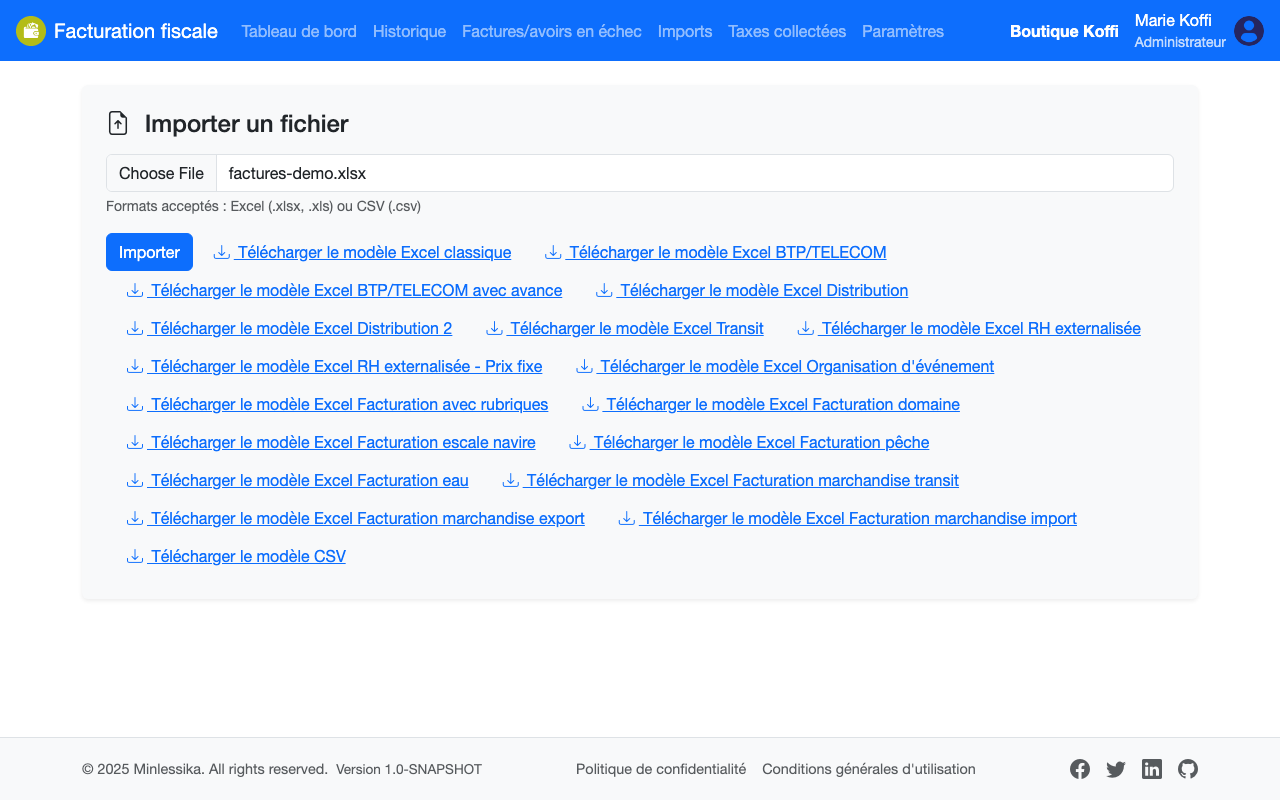
Task: Download the Excel Distribution template
Action: [752, 290]
